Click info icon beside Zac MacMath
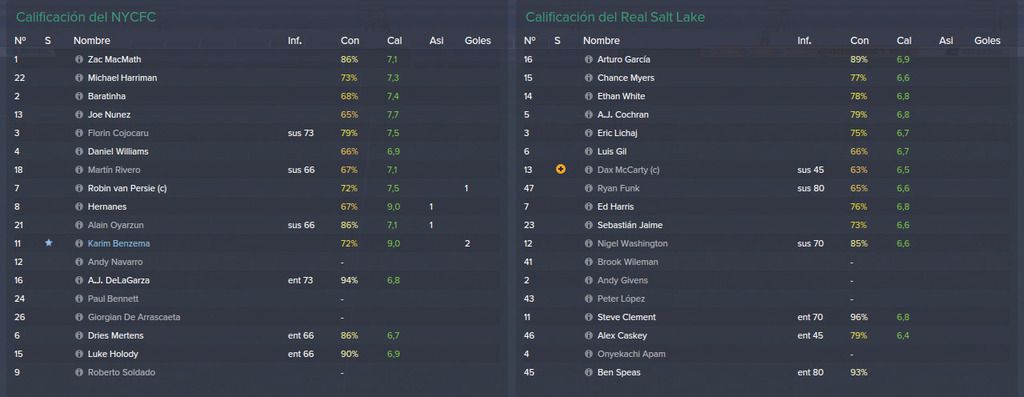Screen dimensions: 1024x397 [x=79, y=59]
